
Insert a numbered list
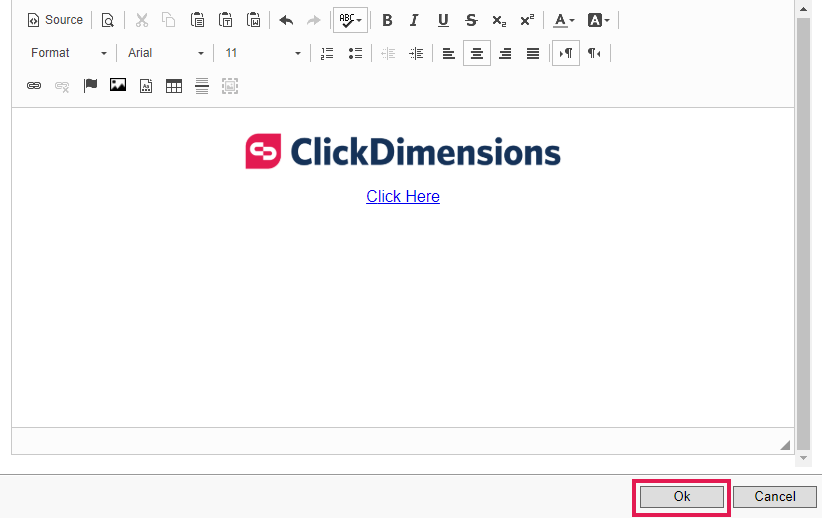tap(327, 53)
